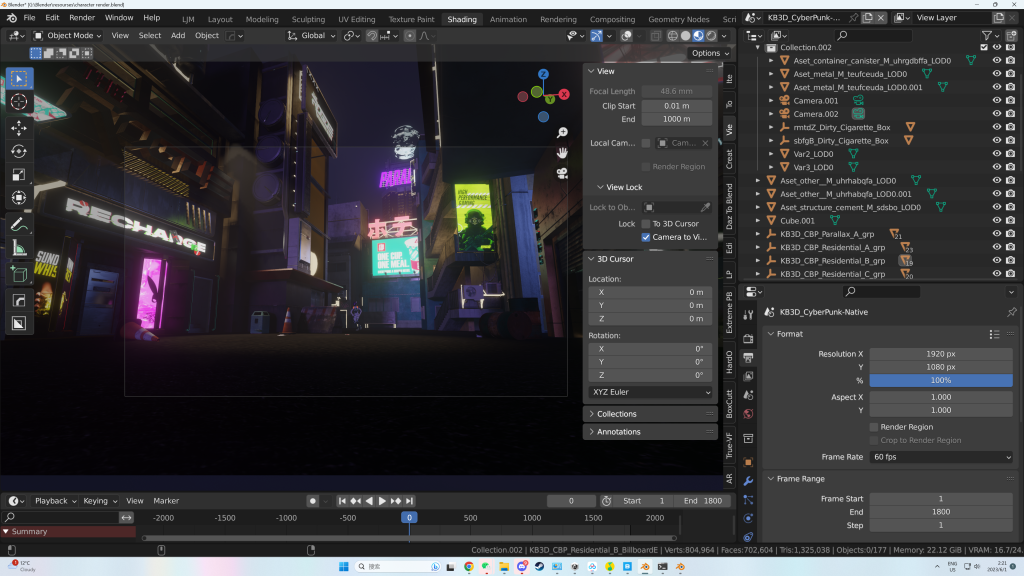Play the animation forward
Image resolution: width=1024 pixels, height=576 pixels.
point(383,501)
